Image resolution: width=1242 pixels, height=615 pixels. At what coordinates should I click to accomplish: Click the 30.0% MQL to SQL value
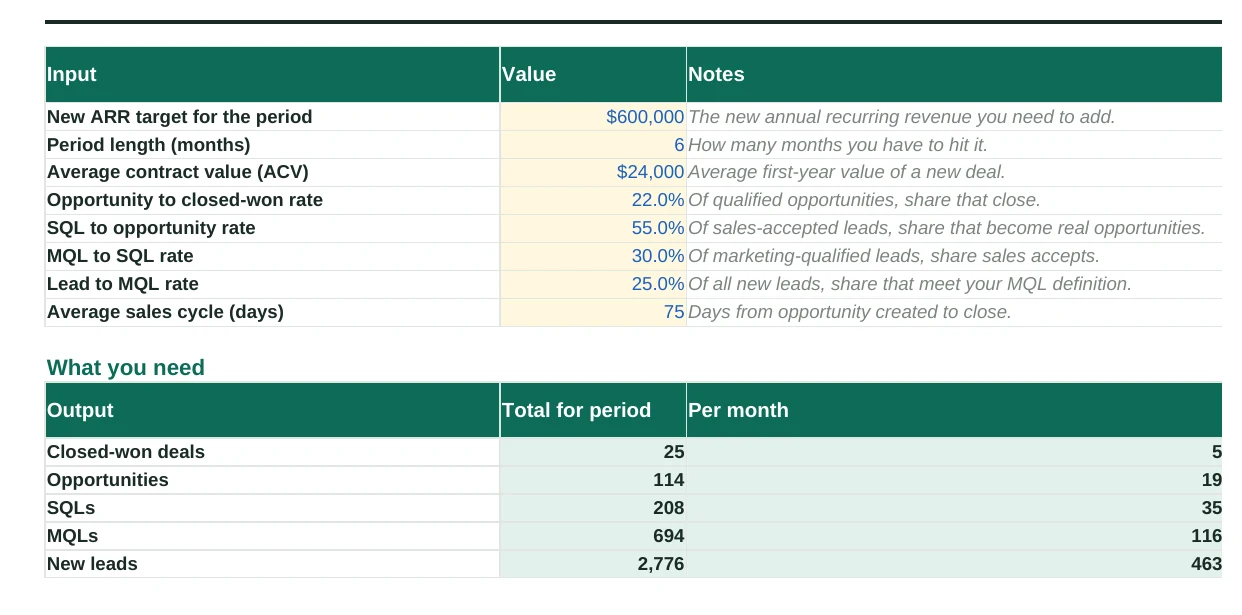click(x=593, y=256)
